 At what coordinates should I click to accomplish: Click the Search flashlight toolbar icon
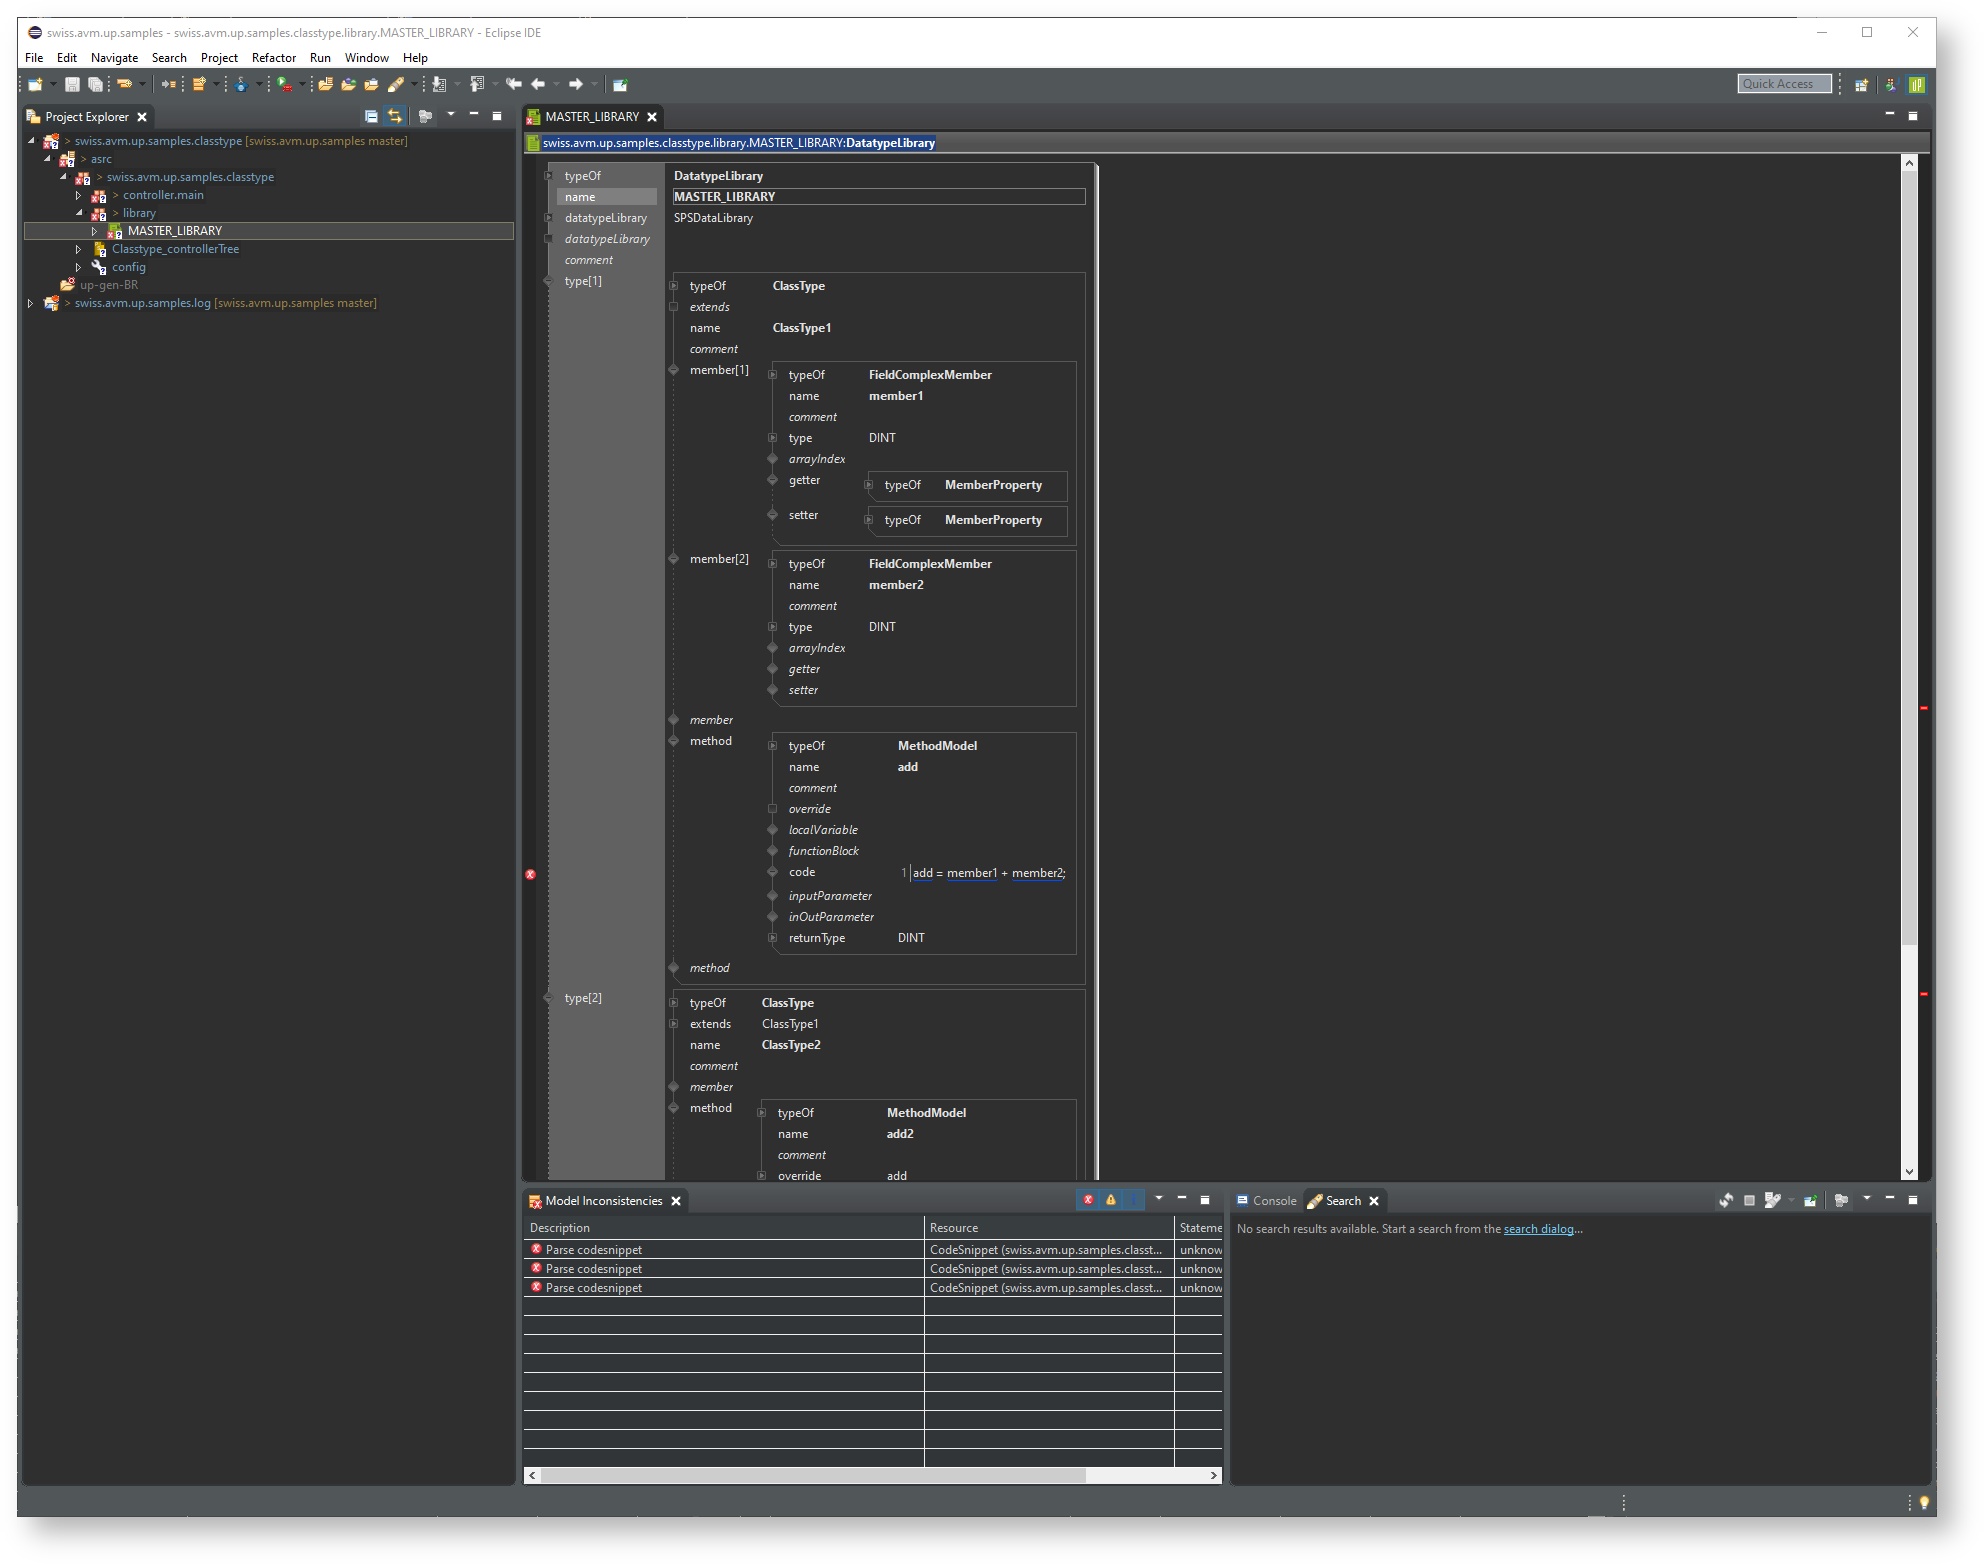point(396,85)
